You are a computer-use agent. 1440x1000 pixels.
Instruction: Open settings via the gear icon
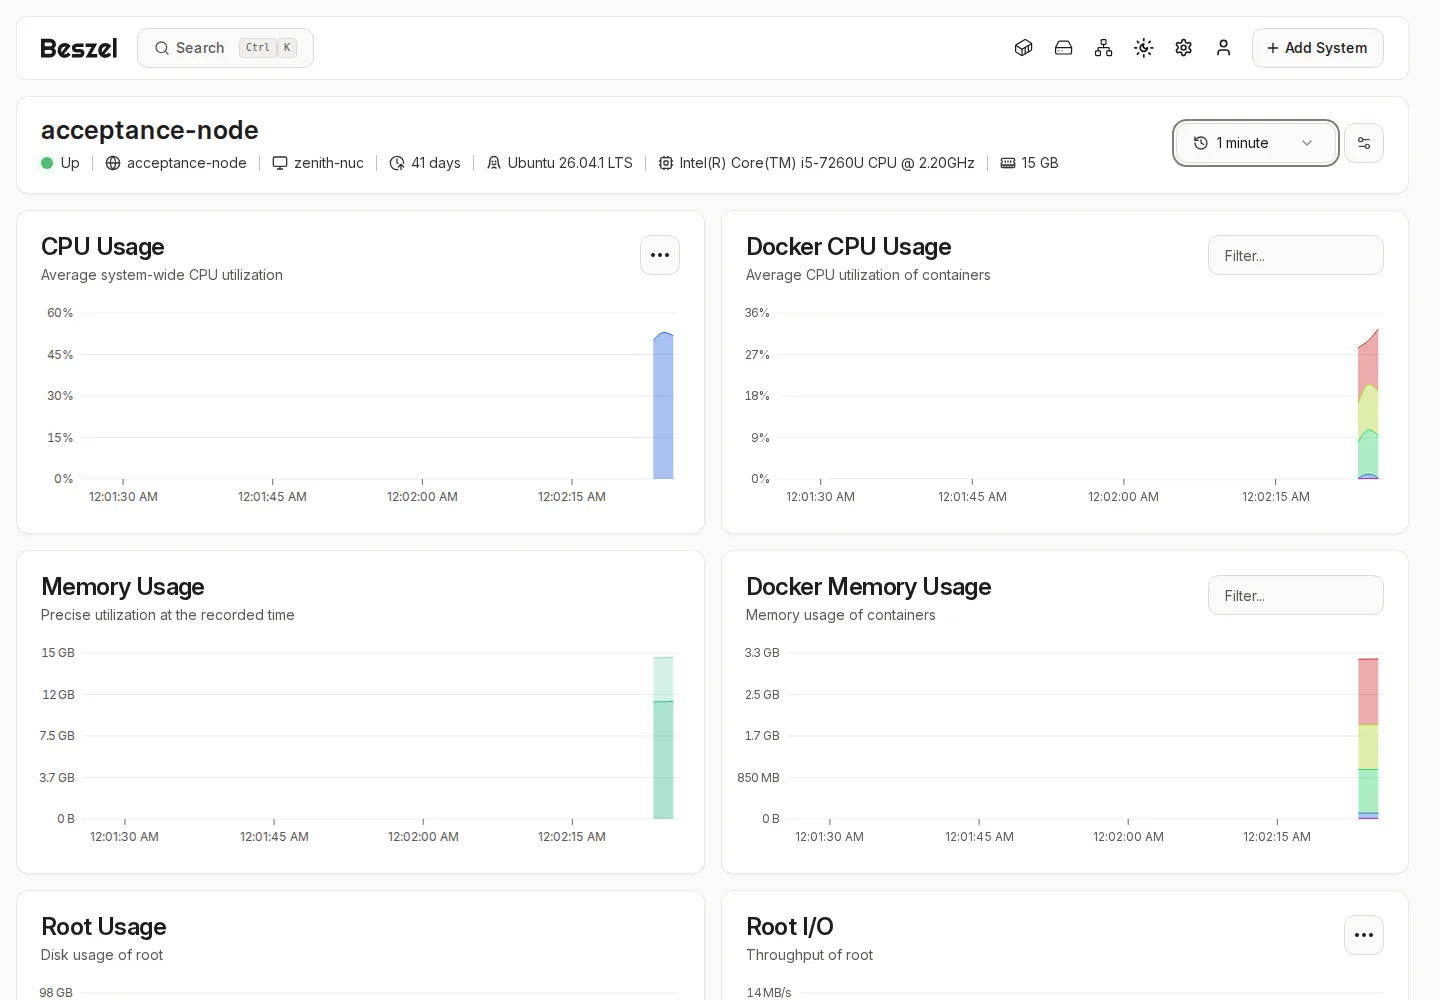click(1183, 48)
